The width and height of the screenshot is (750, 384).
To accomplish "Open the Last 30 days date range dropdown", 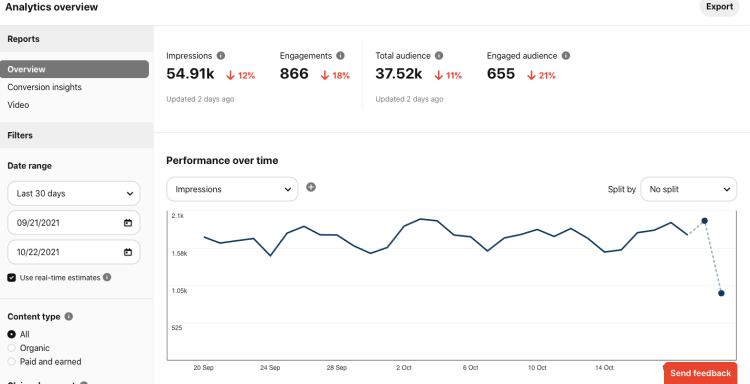I will coord(74,194).
